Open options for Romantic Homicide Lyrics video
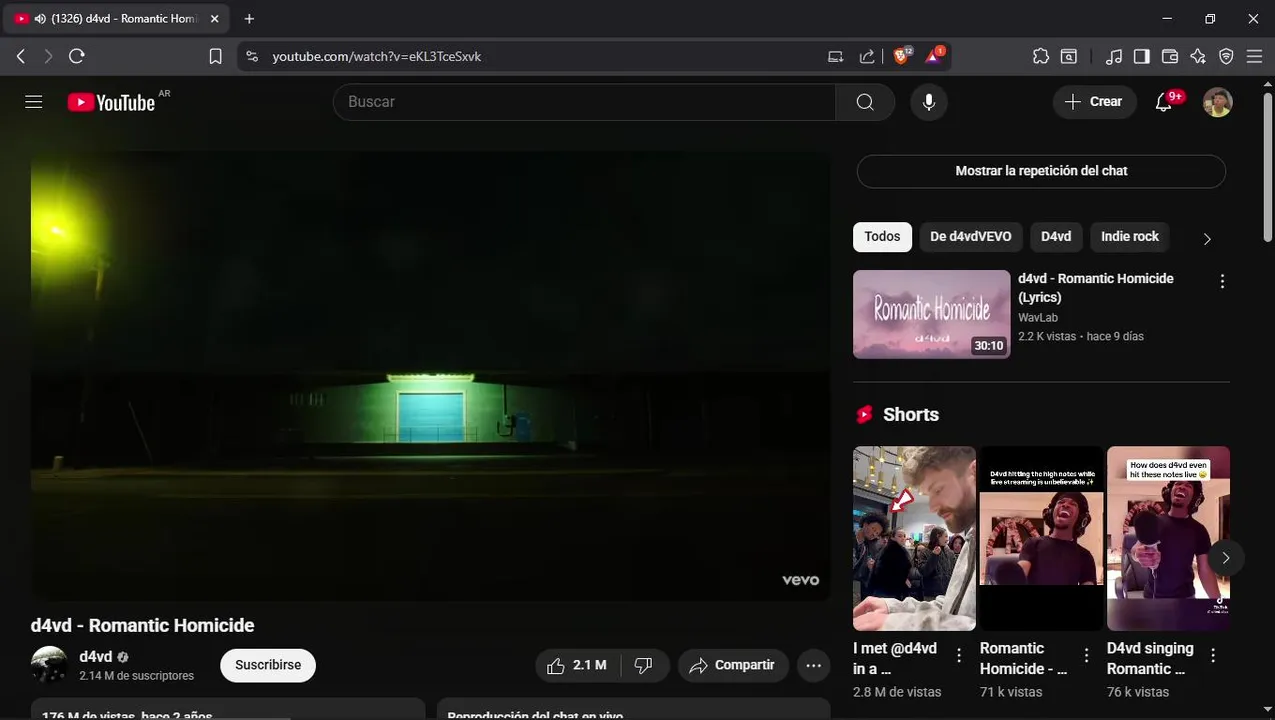The width and height of the screenshot is (1275, 720). [x=1222, y=282]
